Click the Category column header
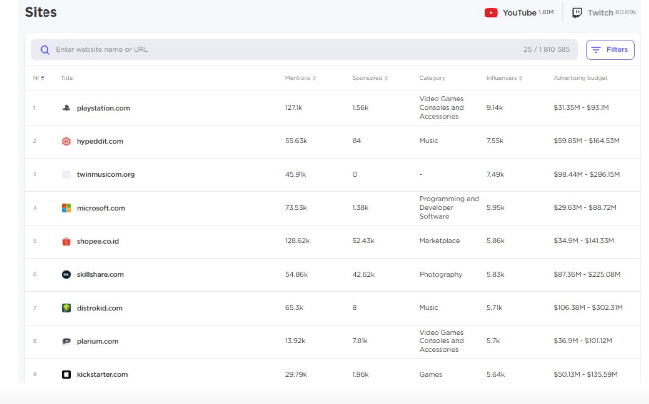Viewport: 649px width, 404px height. [432, 78]
